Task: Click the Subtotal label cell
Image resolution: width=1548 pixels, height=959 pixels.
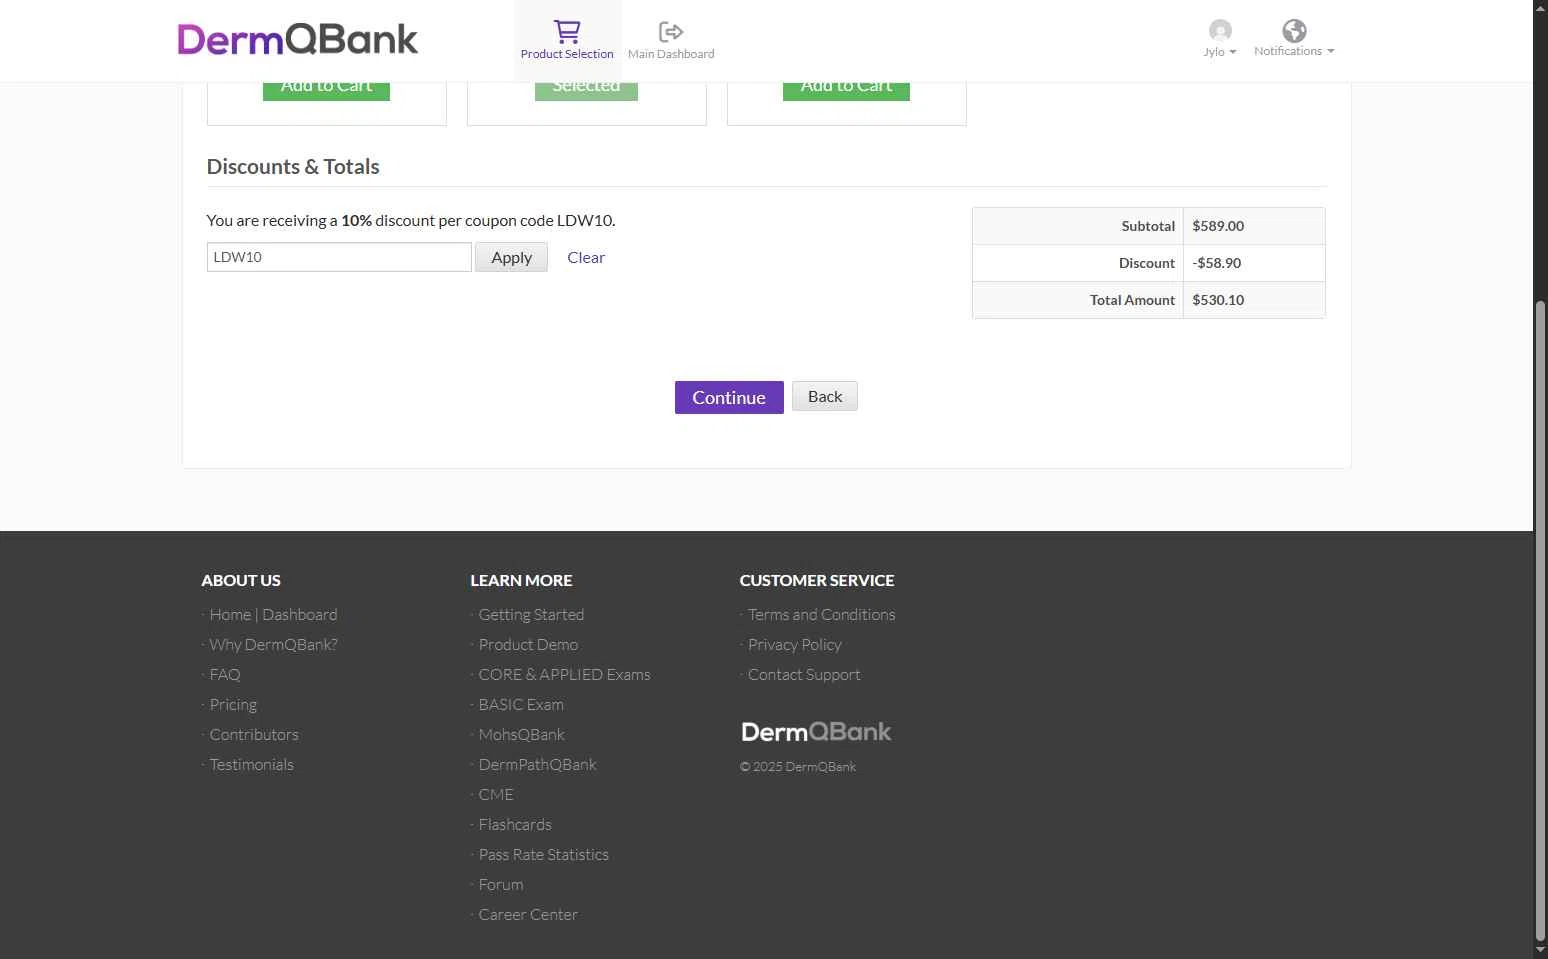Action: pyautogui.click(x=1078, y=226)
